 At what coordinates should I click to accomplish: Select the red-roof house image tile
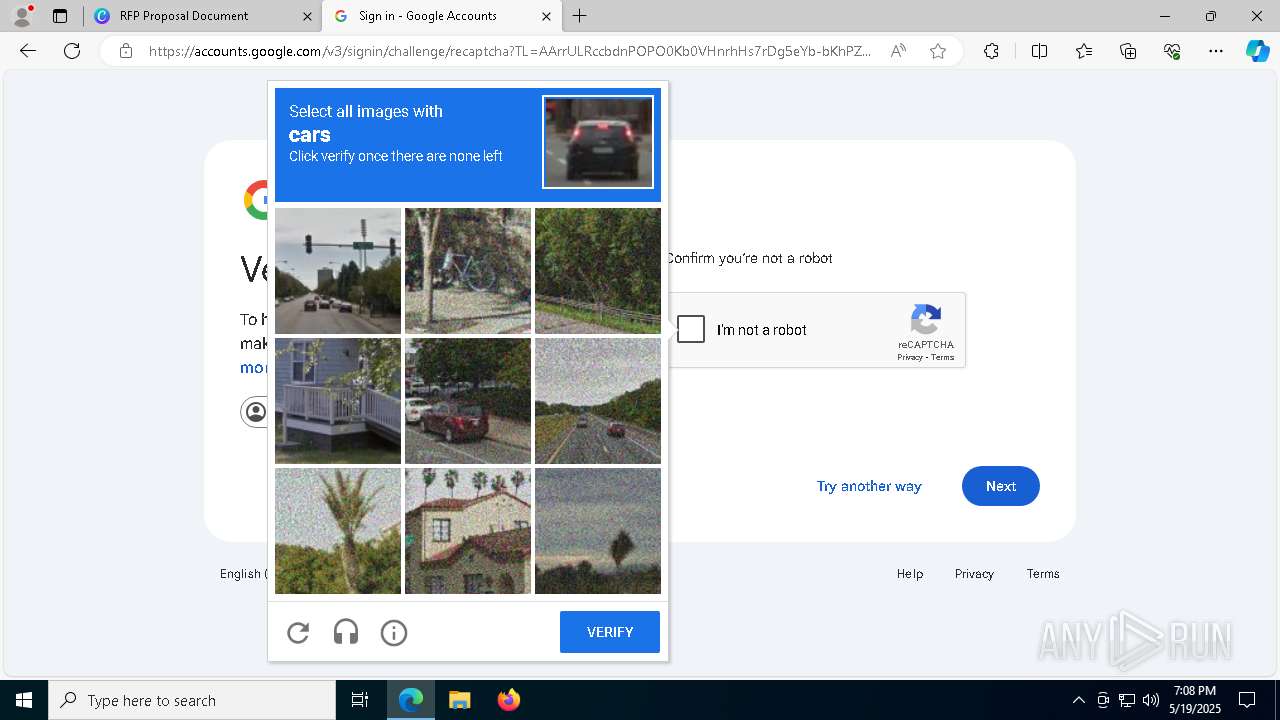point(468,531)
